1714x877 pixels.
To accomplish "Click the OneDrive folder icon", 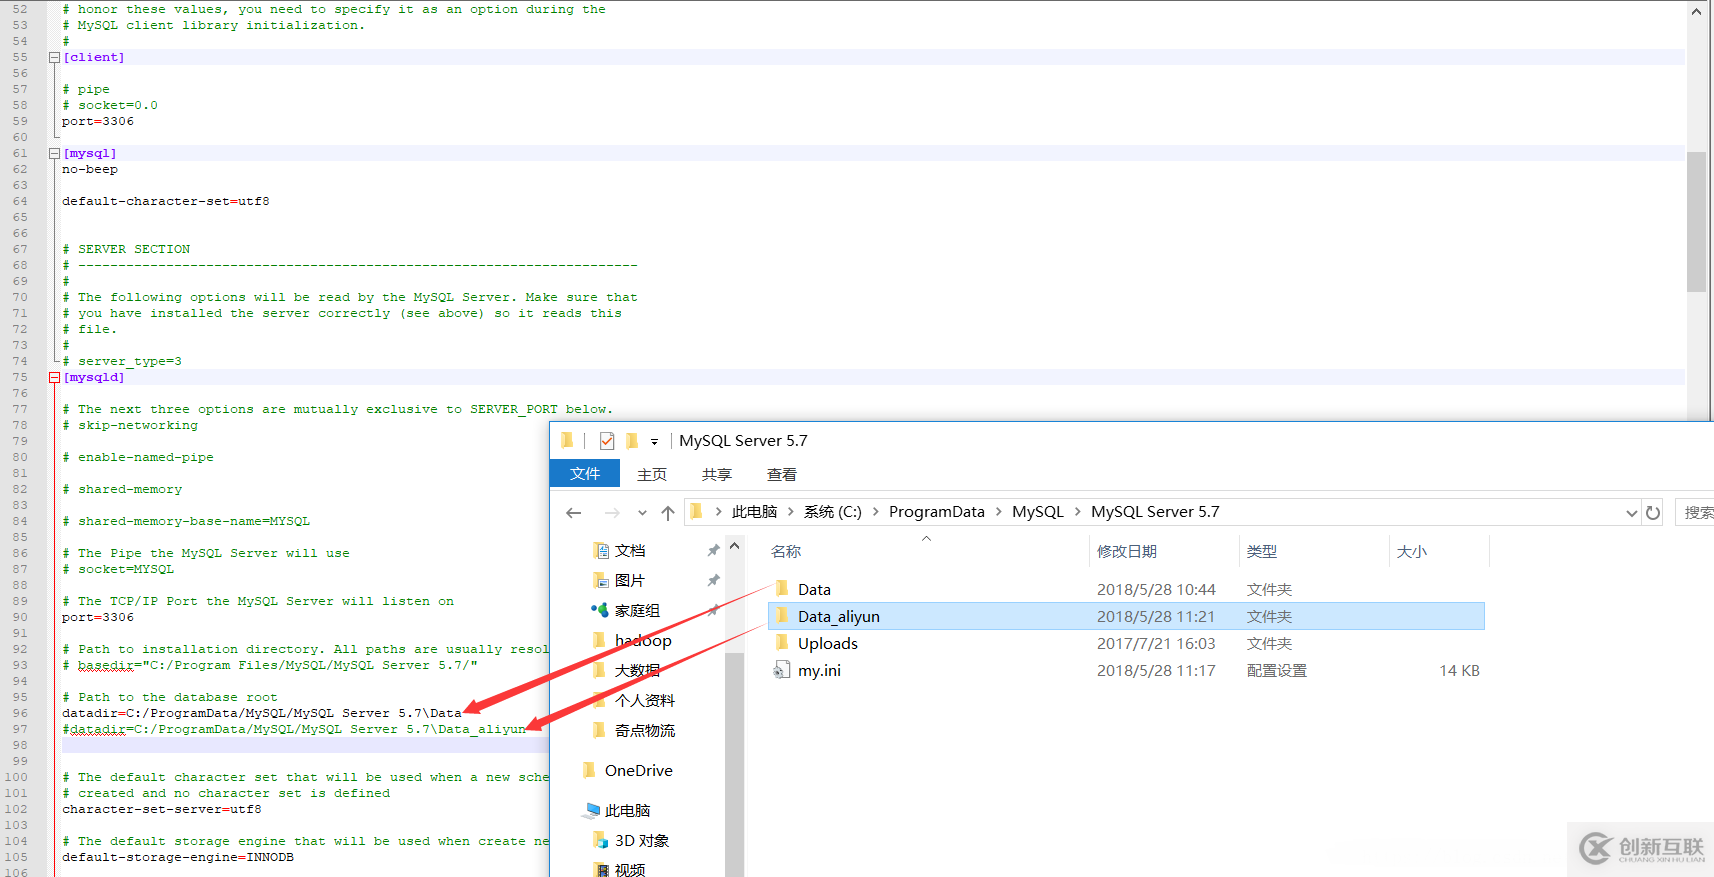I will point(590,770).
